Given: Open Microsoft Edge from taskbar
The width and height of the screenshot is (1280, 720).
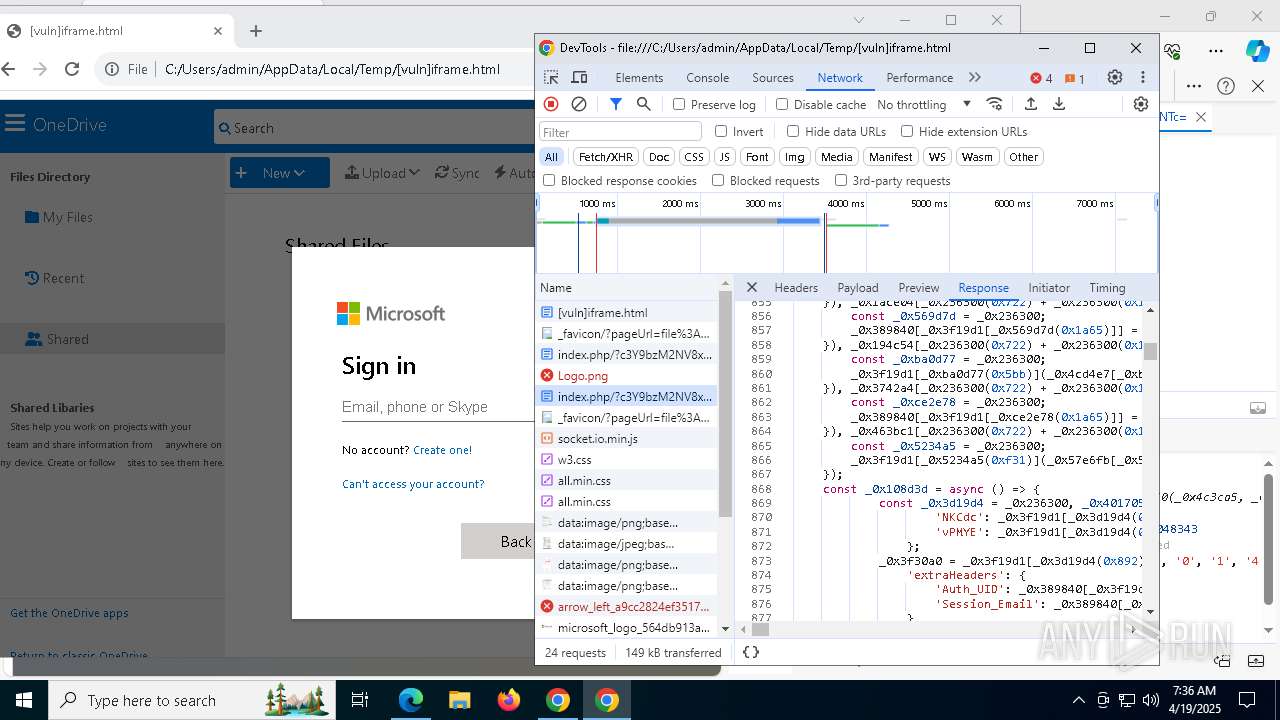Looking at the screenshot, I should [x=411, y=700].
